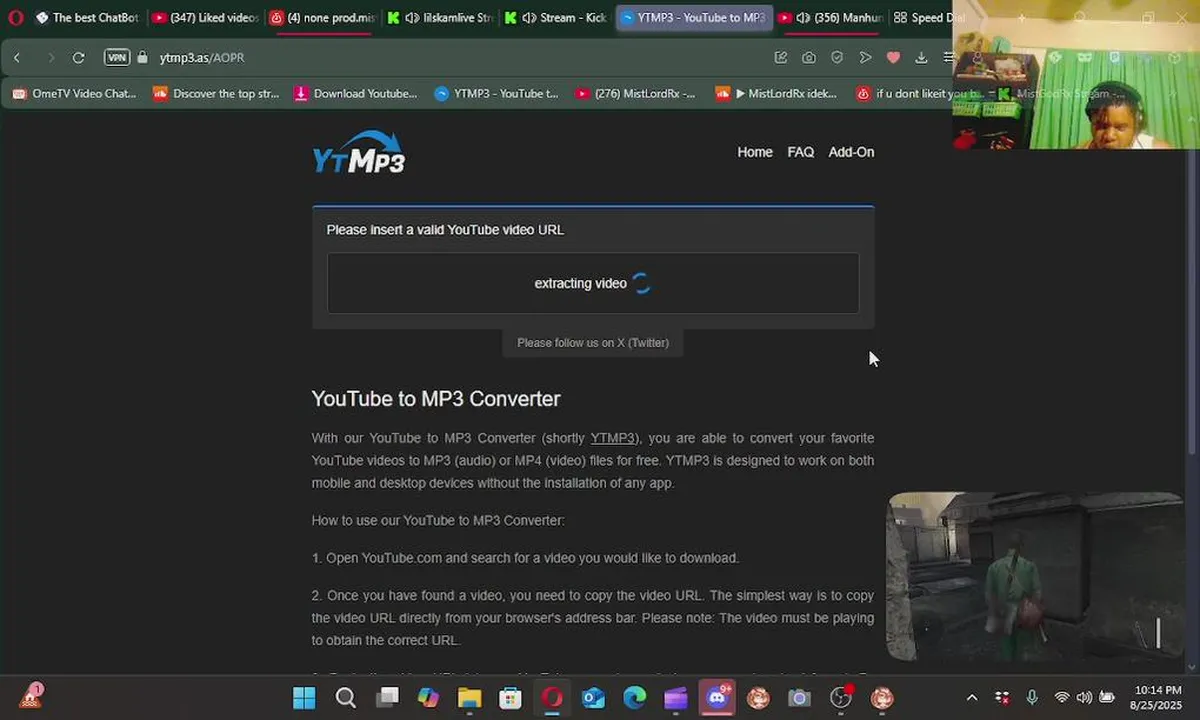Viewport: 1200px width, 720px height.
Task: Bookmark the page with the heart icon
Action: (893, 57)
